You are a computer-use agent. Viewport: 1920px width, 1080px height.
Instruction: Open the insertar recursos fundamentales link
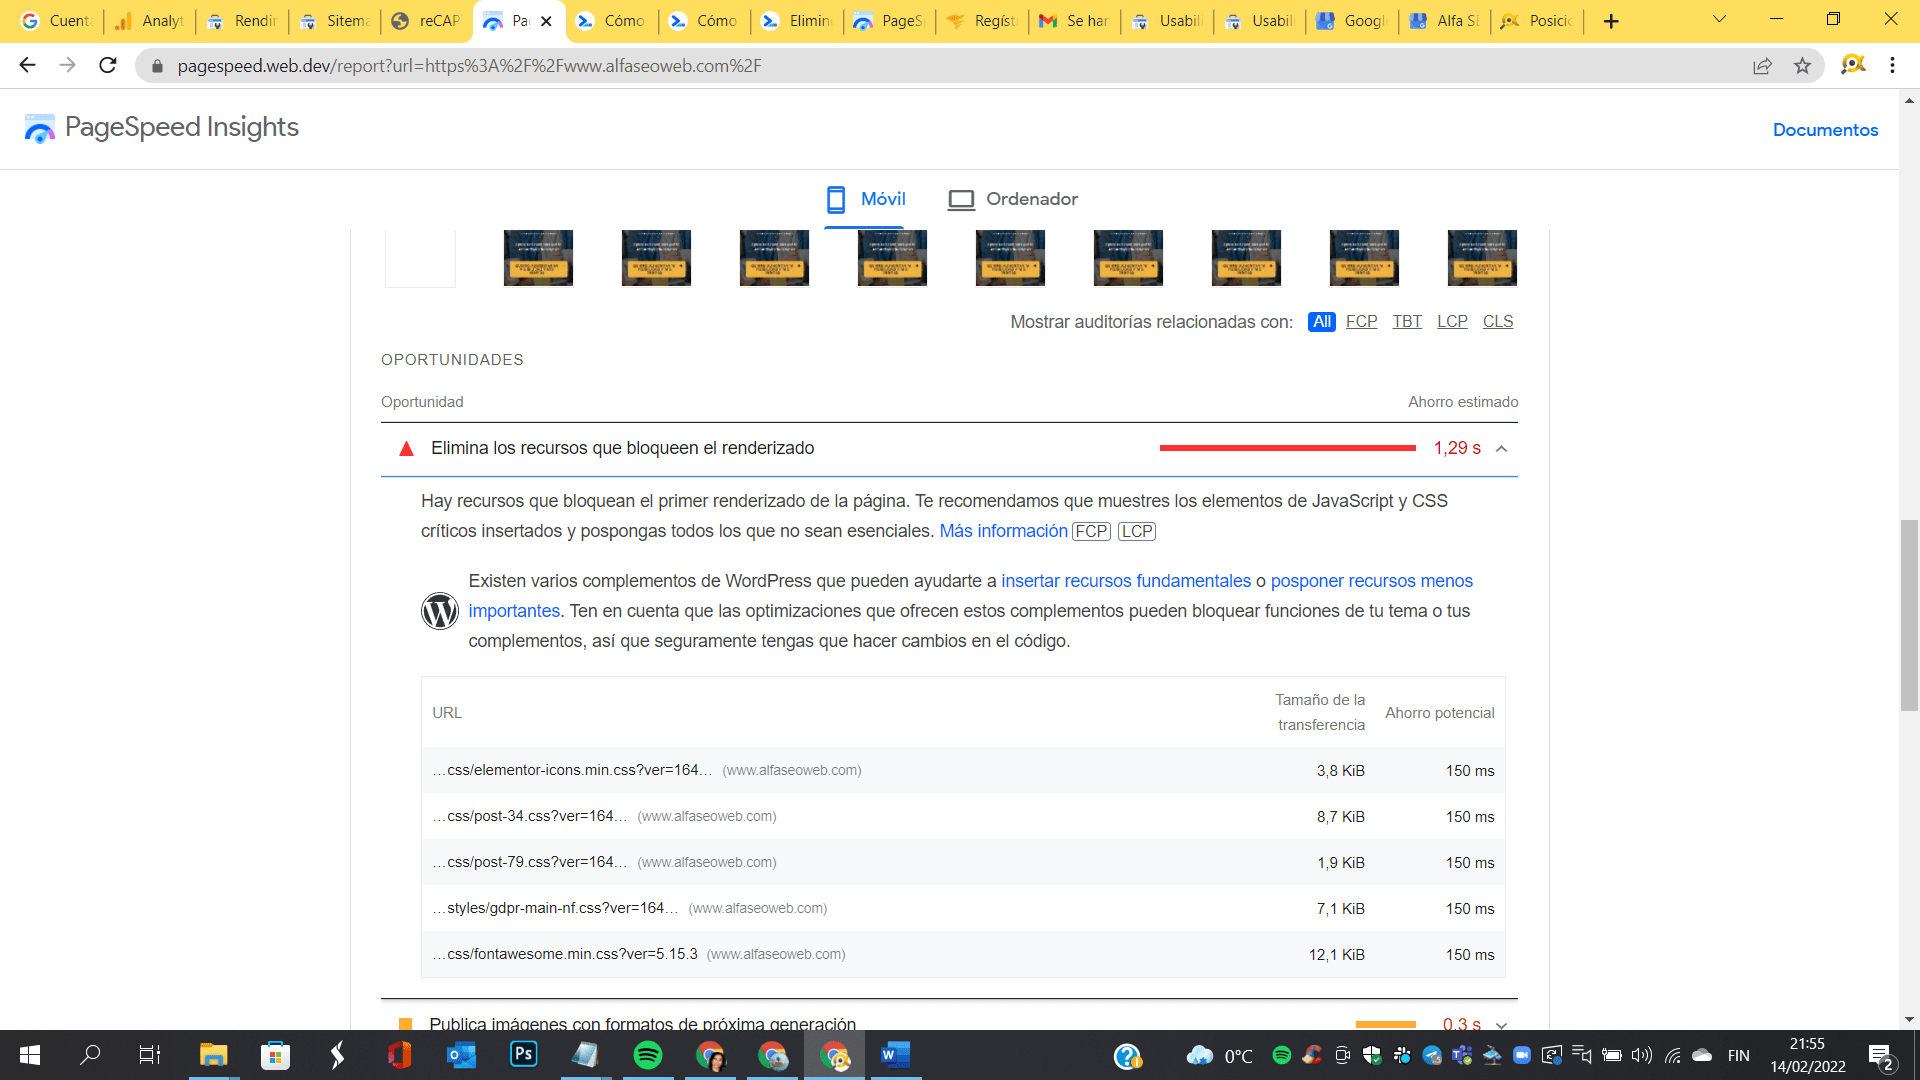1126,581
